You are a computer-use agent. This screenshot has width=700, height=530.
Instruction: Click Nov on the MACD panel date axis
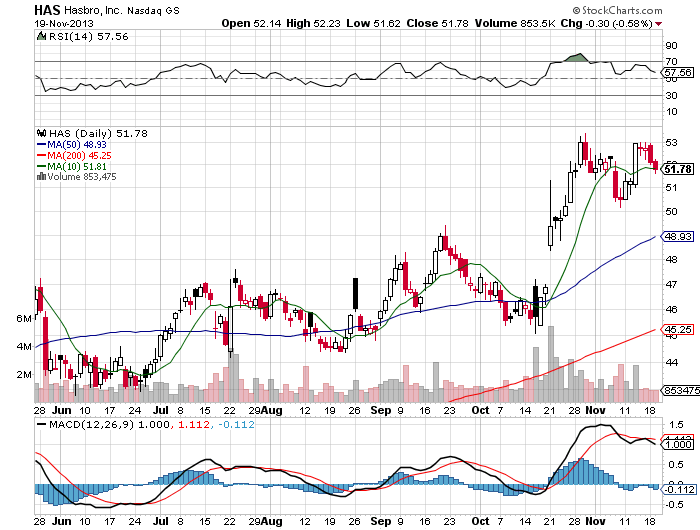click(x=595, y=521)
